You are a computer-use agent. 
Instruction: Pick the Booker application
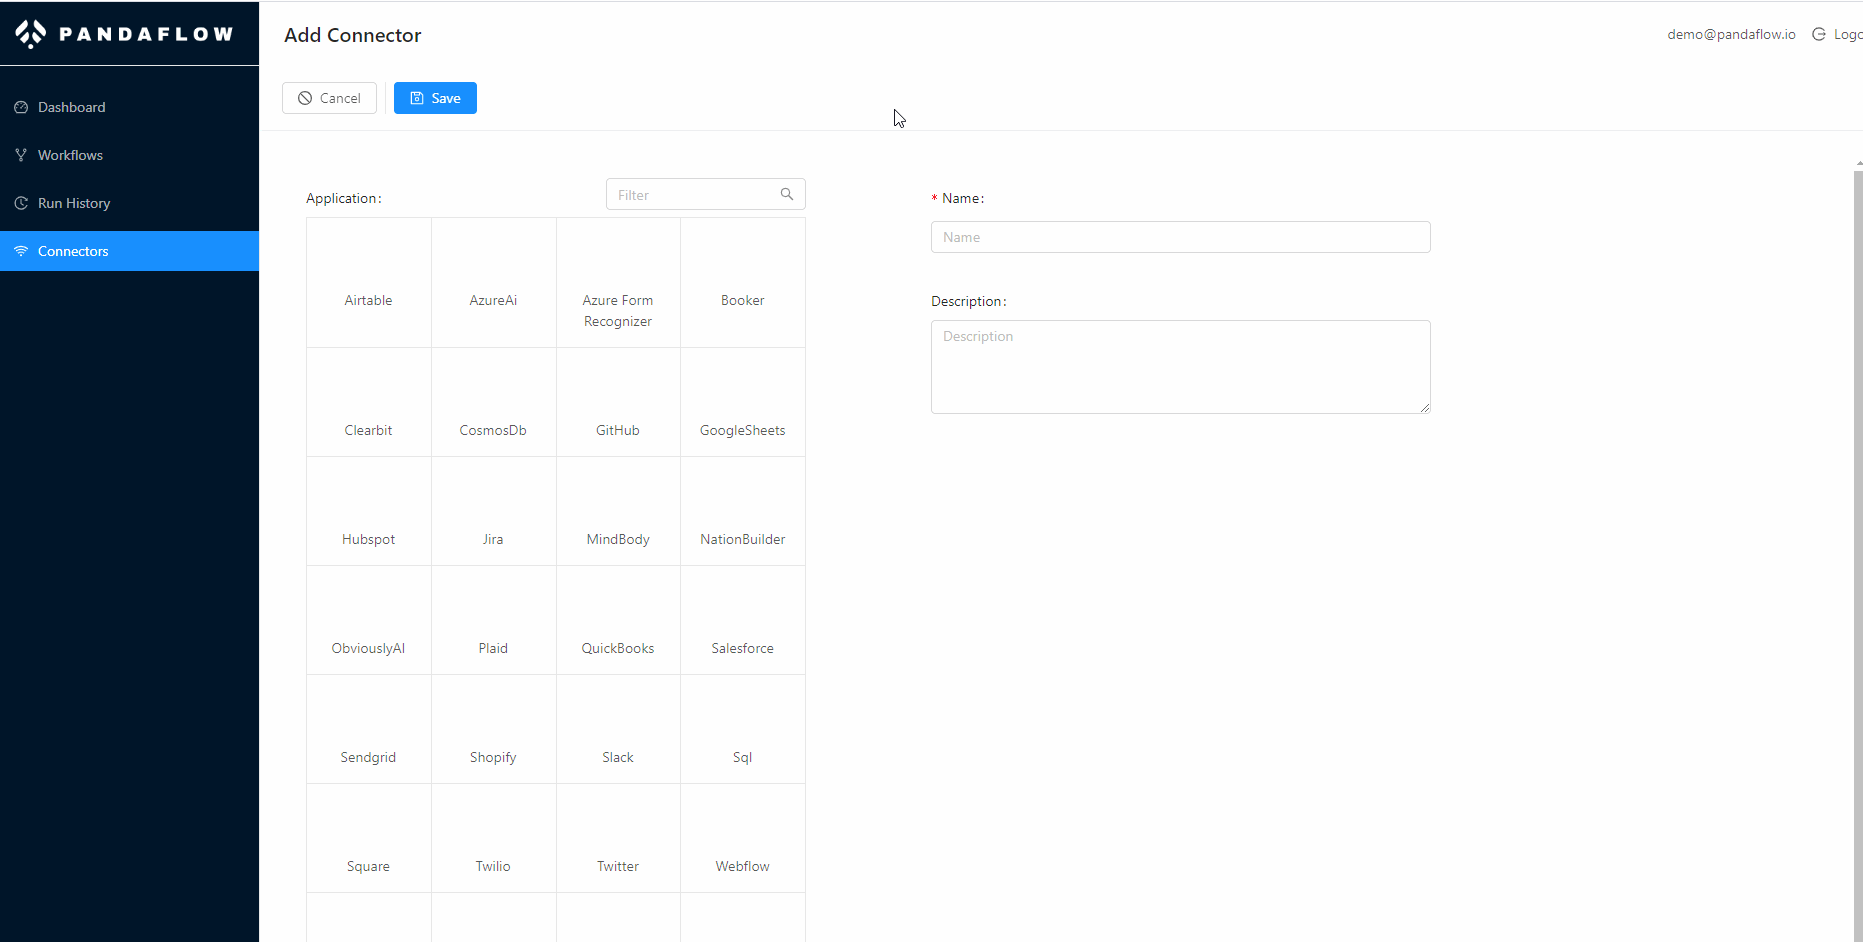pos(743,283)
